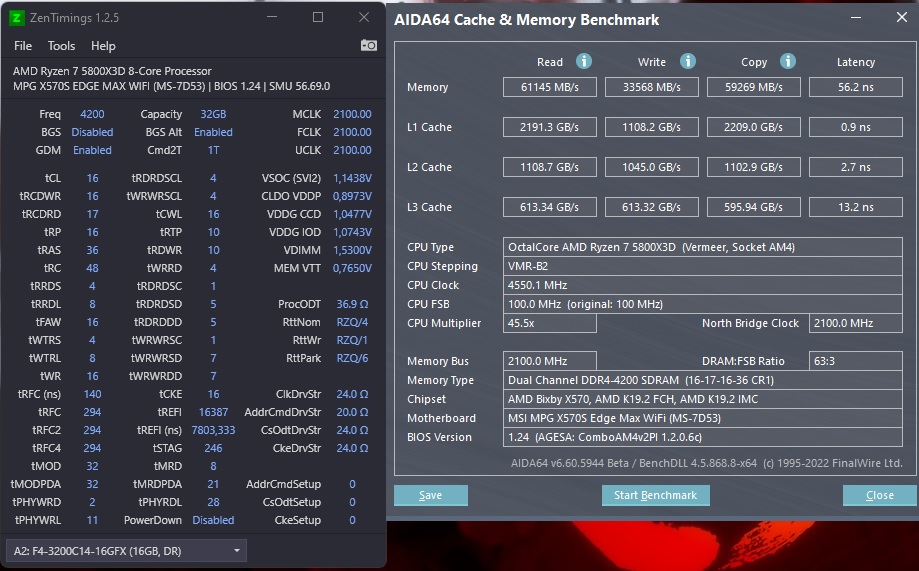The image size is (919, 571).
Task: Click the AMD Ryzen 7 5800X3D processor name in ZenTimings
Action: point(112,71)
